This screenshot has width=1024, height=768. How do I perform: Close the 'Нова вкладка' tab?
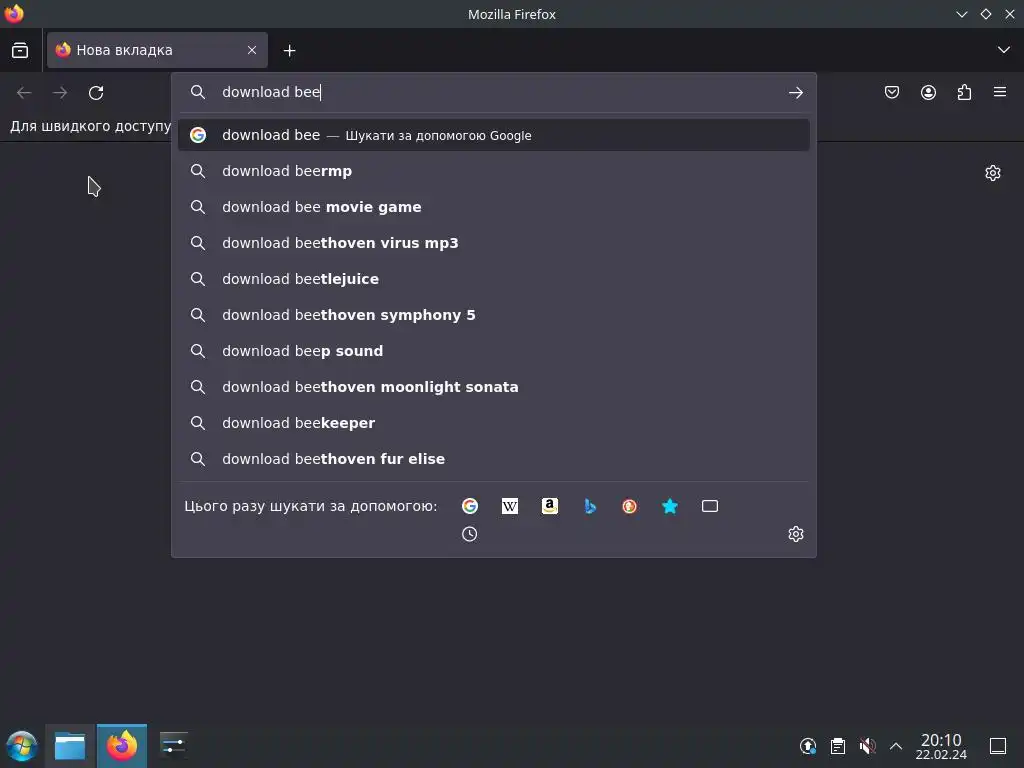tap(252, 50)
